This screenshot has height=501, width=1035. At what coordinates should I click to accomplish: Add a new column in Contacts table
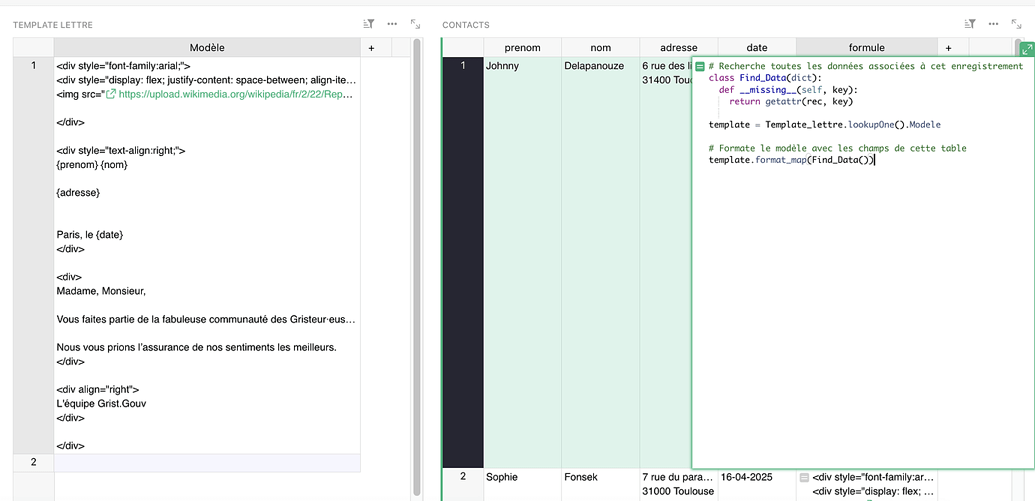(x=949, y=48)
